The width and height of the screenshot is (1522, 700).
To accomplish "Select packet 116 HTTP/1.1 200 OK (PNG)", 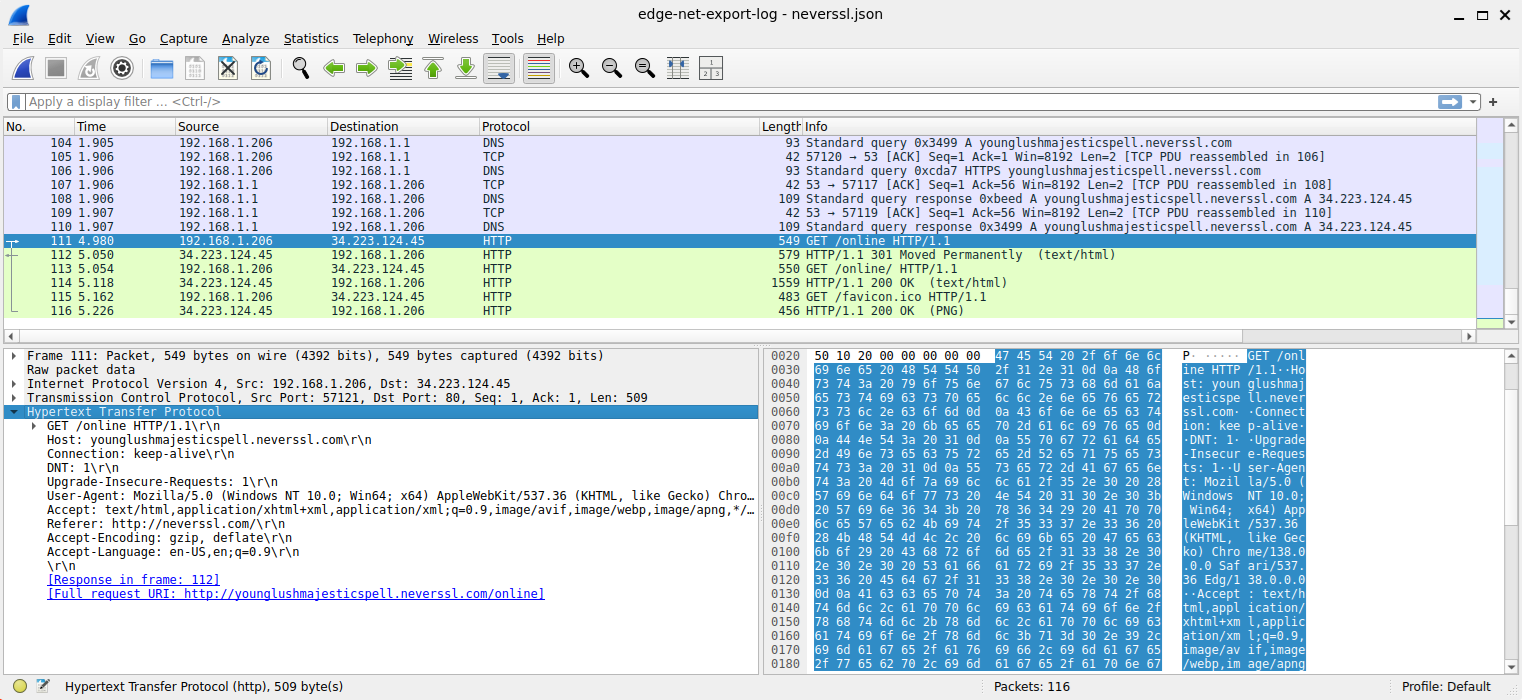I will pyautogui.click(x=739, y=311).
